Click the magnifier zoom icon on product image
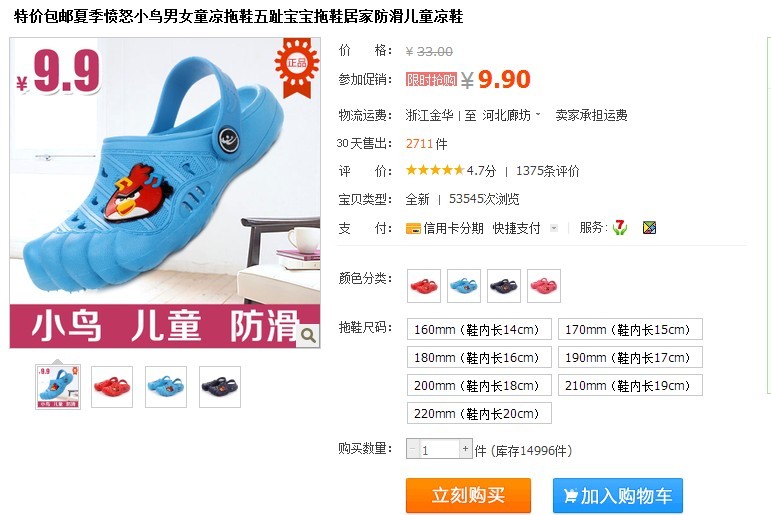This screenshot has height=515, width=771. [x=308, y=335]
